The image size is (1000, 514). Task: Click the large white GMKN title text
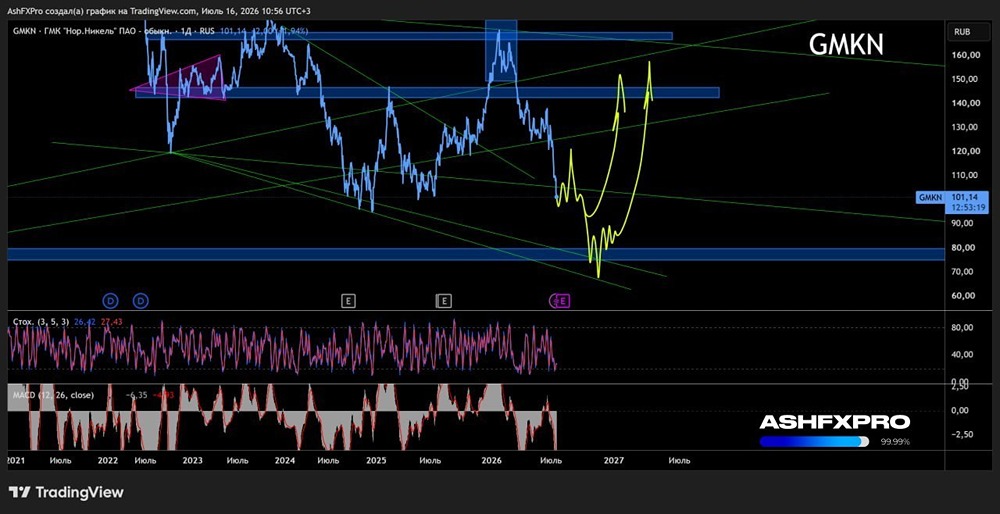tap(846, 45)
